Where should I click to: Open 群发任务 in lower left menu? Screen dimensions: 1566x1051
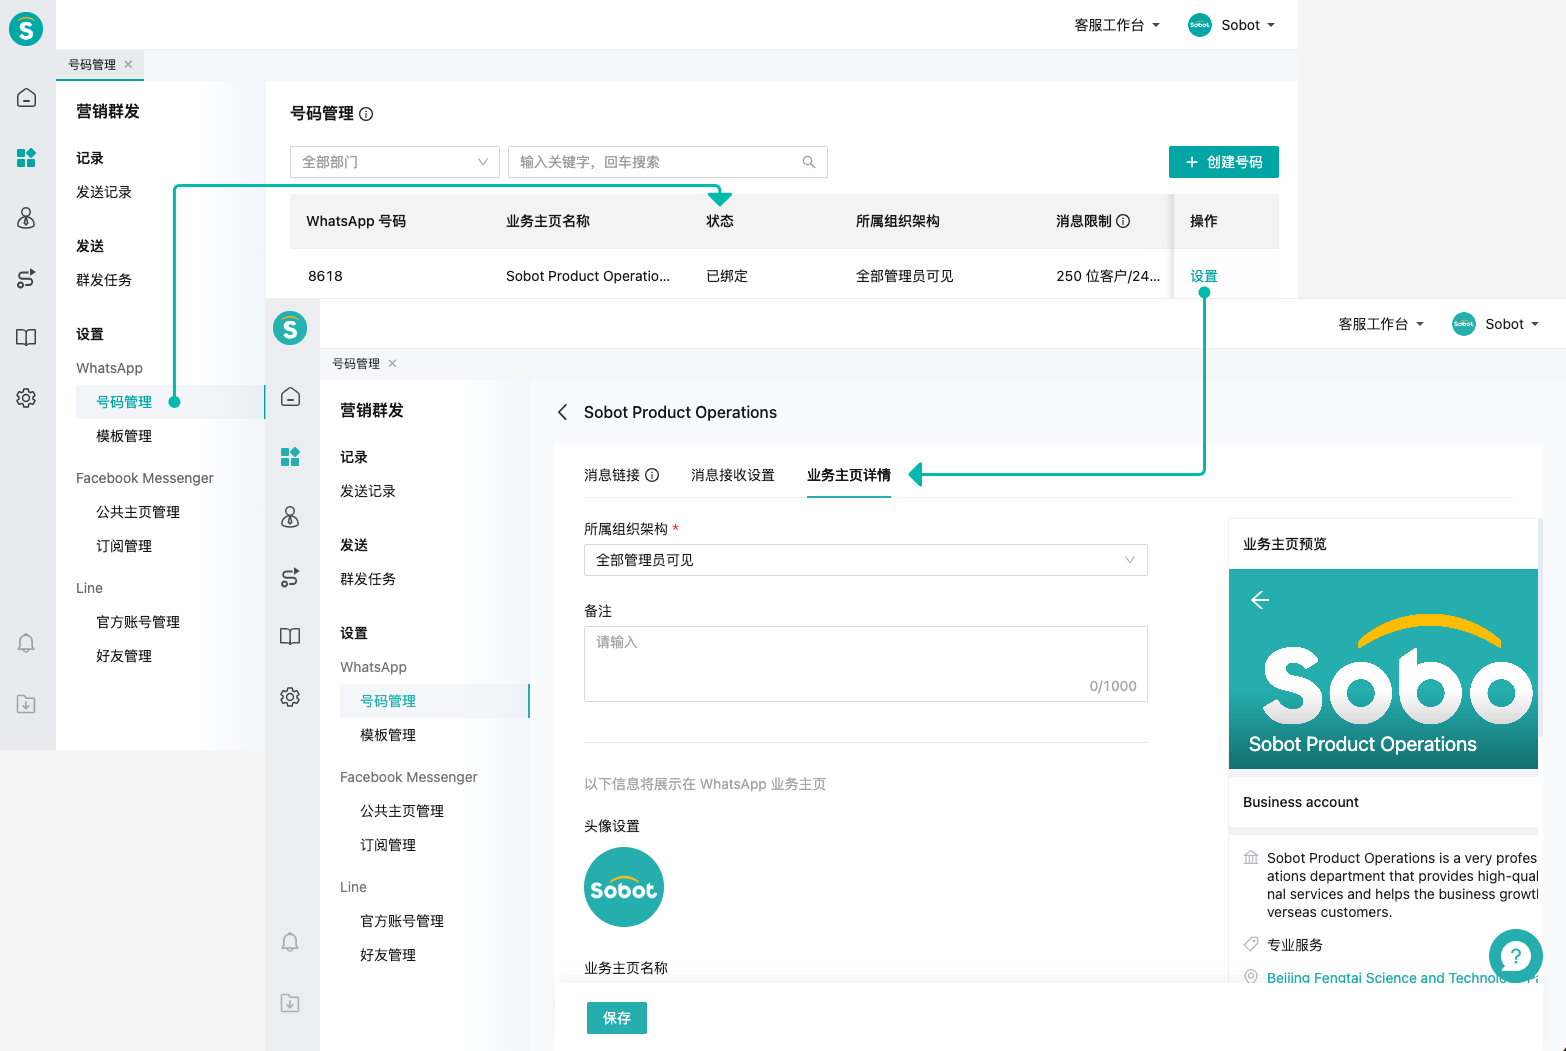[368, 579]
